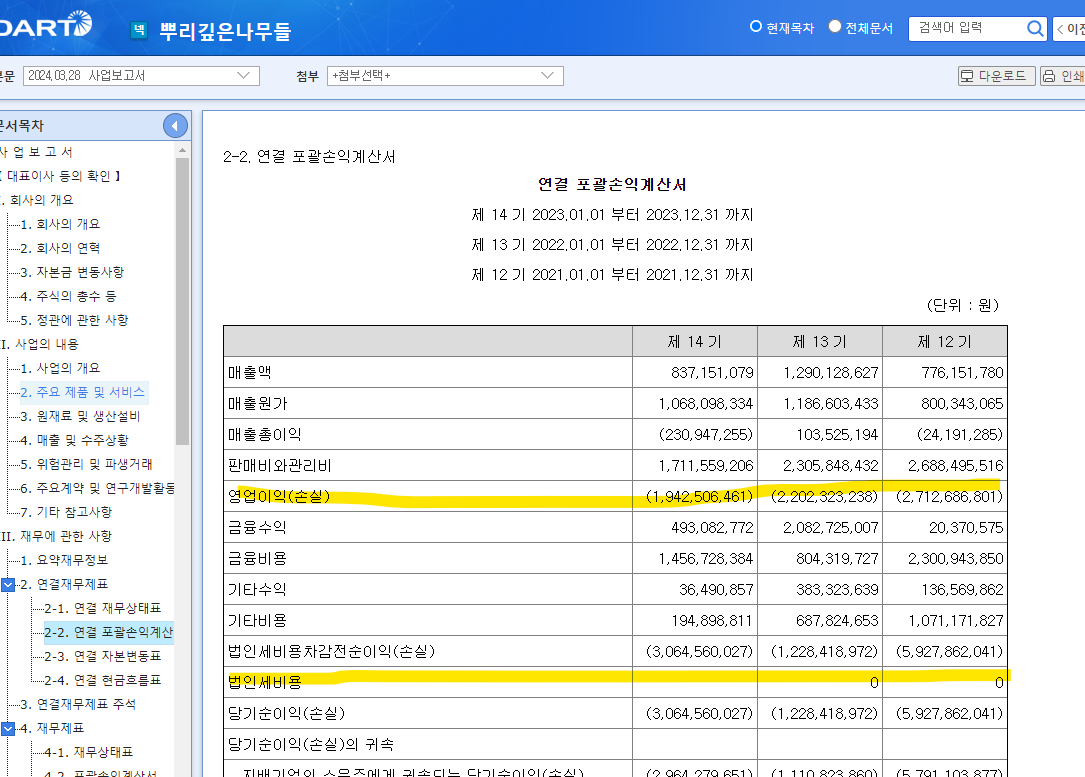
Task: Open 4-1. 재무상태표 item
Action: coord(89,752)
